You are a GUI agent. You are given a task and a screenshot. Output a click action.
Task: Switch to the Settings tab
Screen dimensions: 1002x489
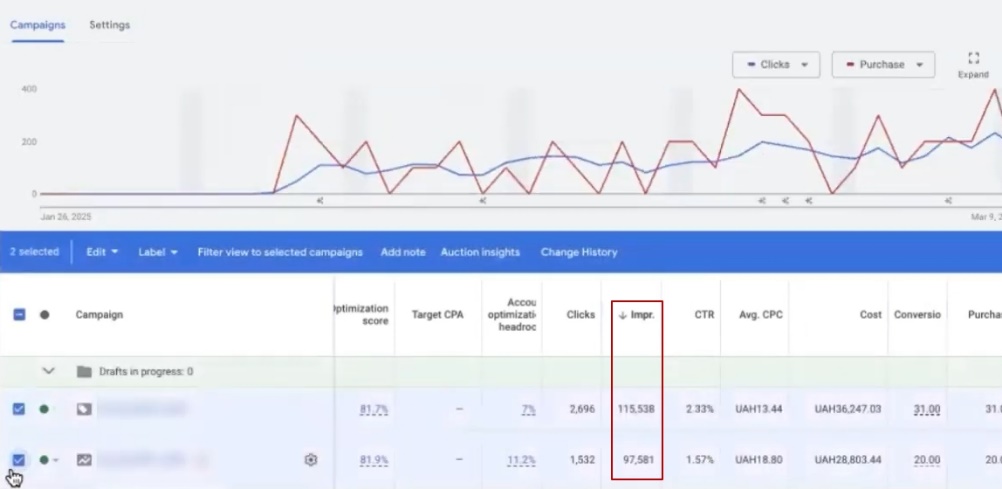tap(109, 25)
